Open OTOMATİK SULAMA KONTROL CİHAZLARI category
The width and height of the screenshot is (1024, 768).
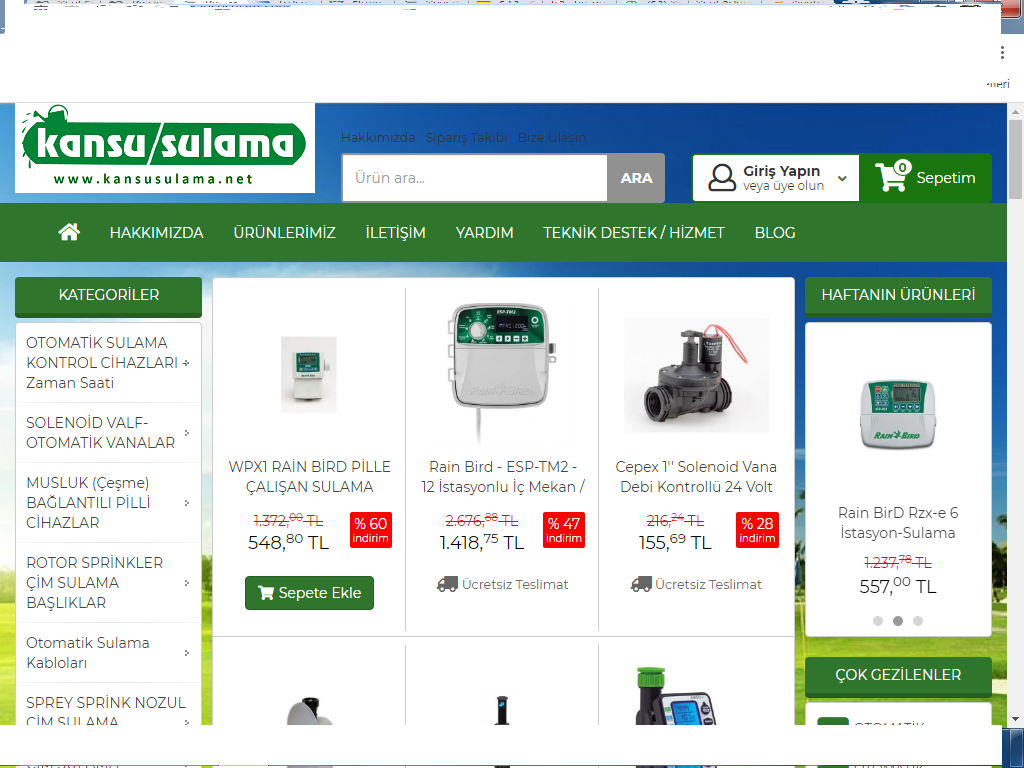pyautogui.click(x=102, y=362)
